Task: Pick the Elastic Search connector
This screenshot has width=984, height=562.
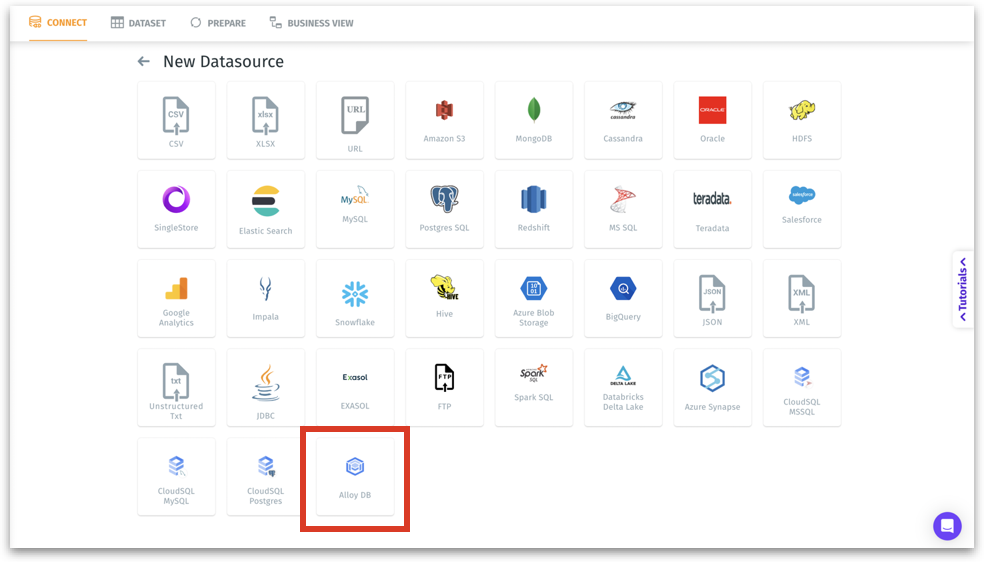Action: [x=265, y=209]
